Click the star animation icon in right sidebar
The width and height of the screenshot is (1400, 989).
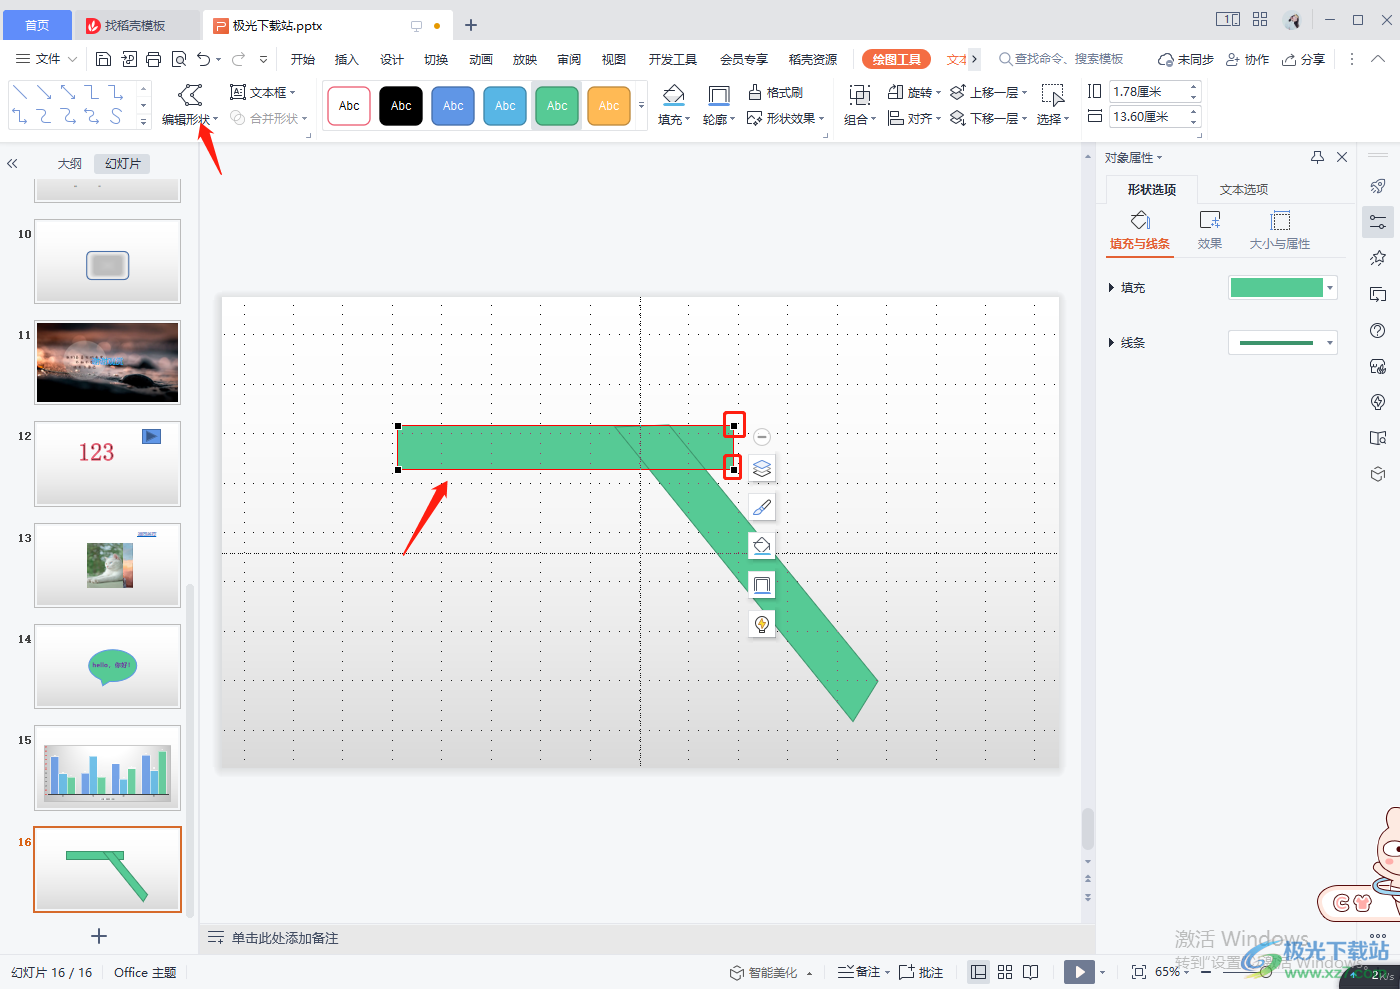pyautogui.click(x=1378, y=258)
